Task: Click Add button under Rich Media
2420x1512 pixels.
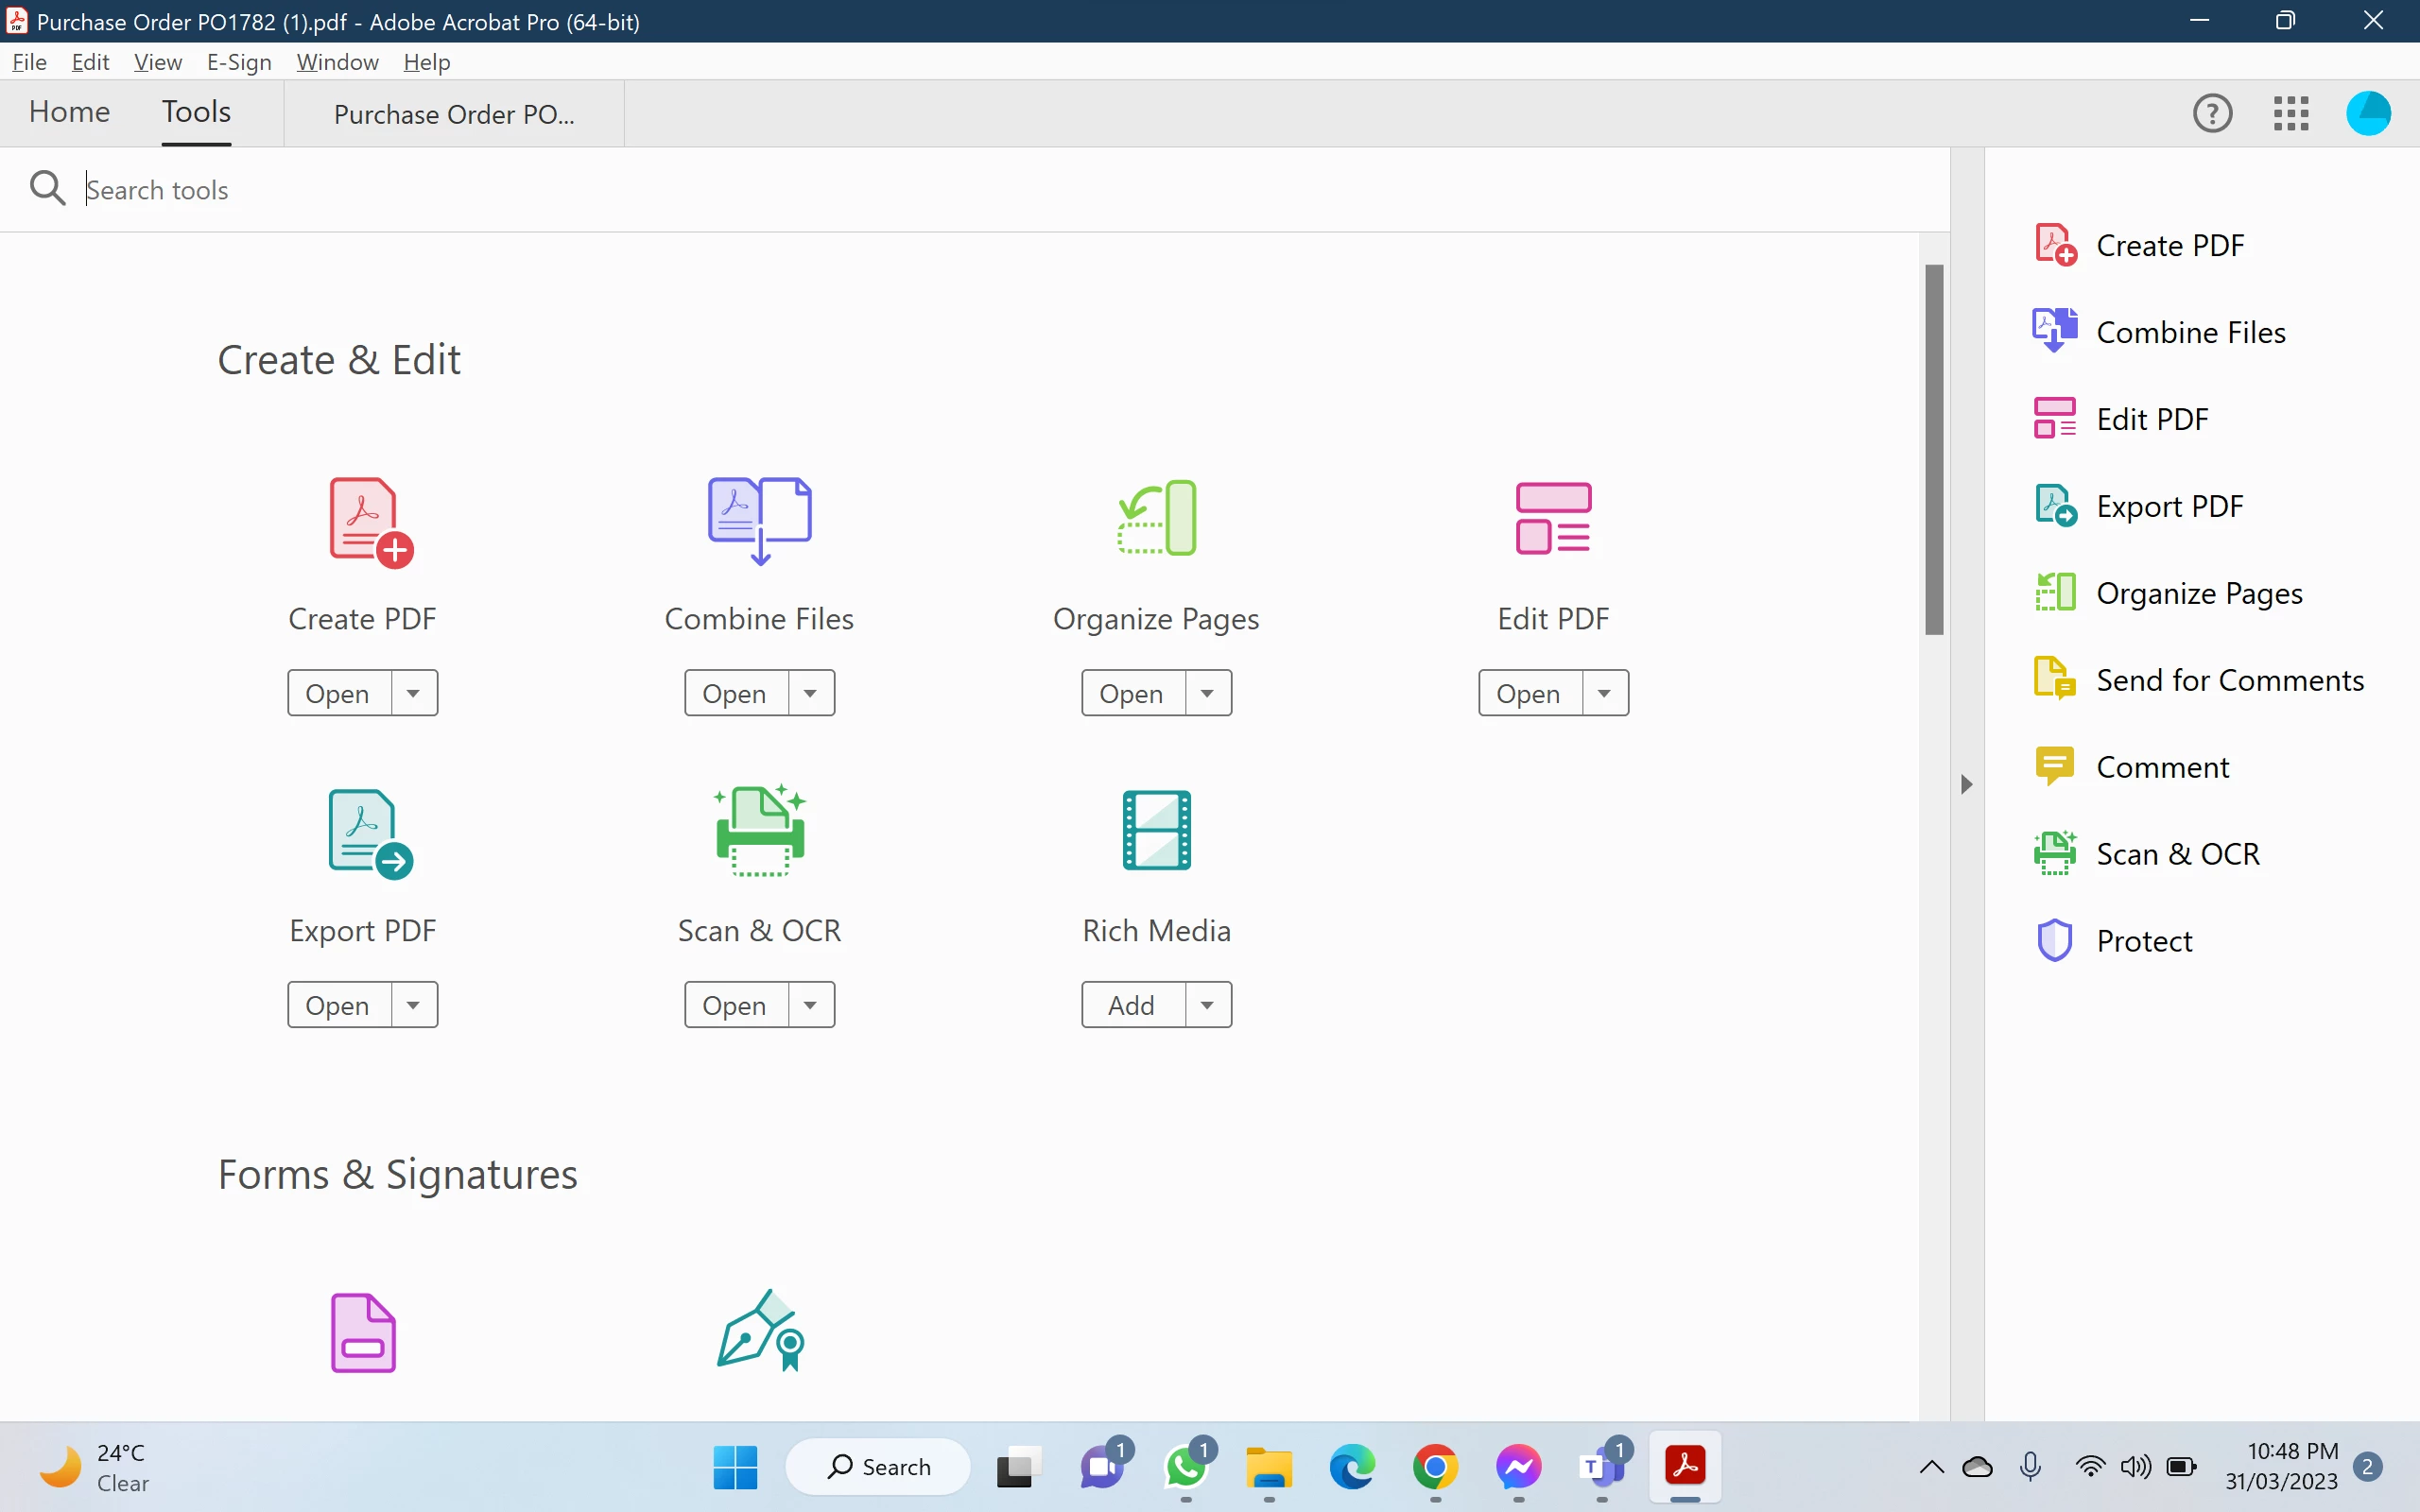Action: pyautogui.click(x=1132, y=1005)
